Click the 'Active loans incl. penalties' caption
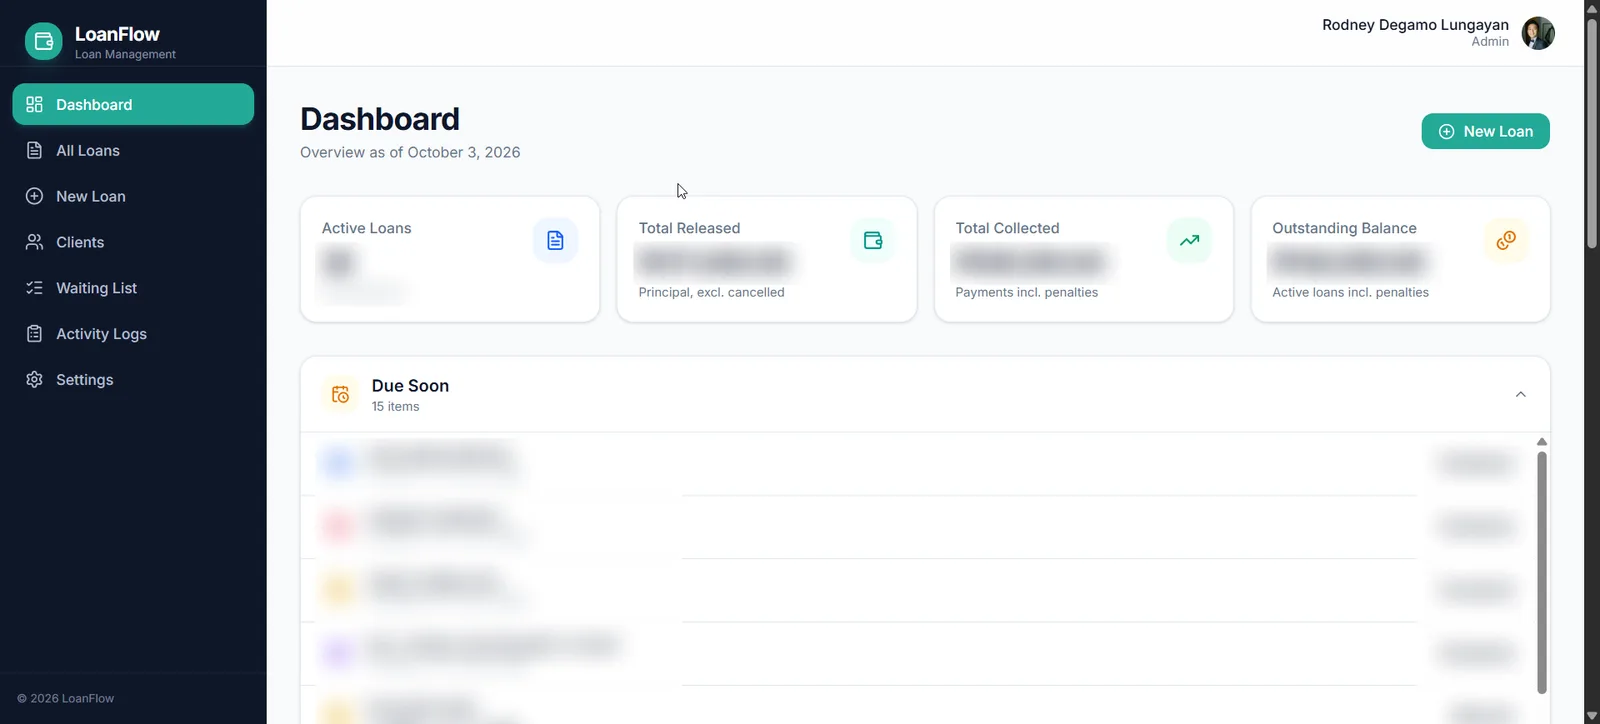 click(1350, 292)
